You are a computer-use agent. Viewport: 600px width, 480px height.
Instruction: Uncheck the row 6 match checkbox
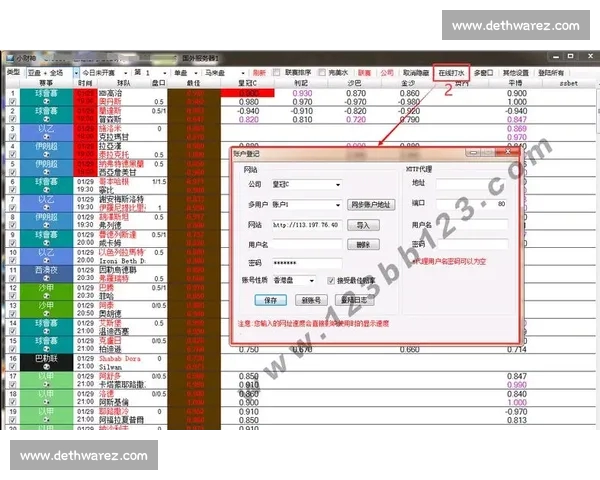pyautogui.click(x=13, y=190)
